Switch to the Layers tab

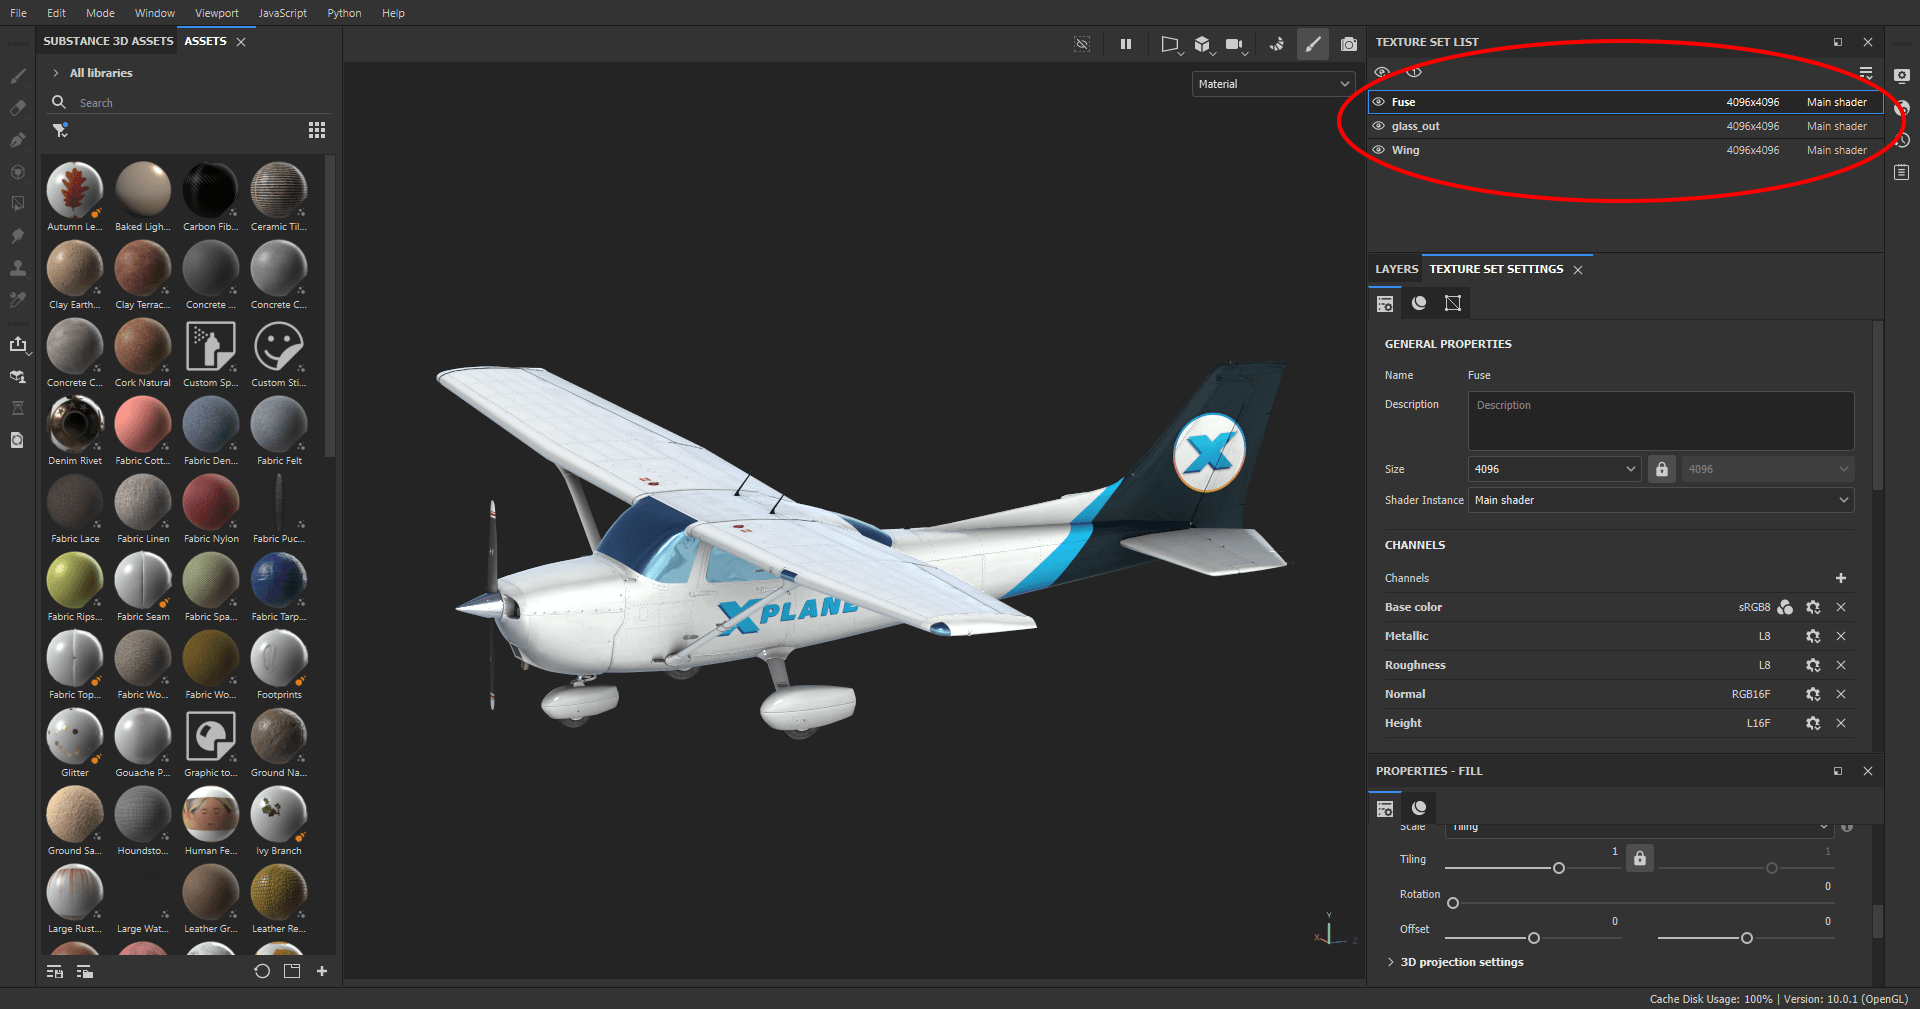1396,269
